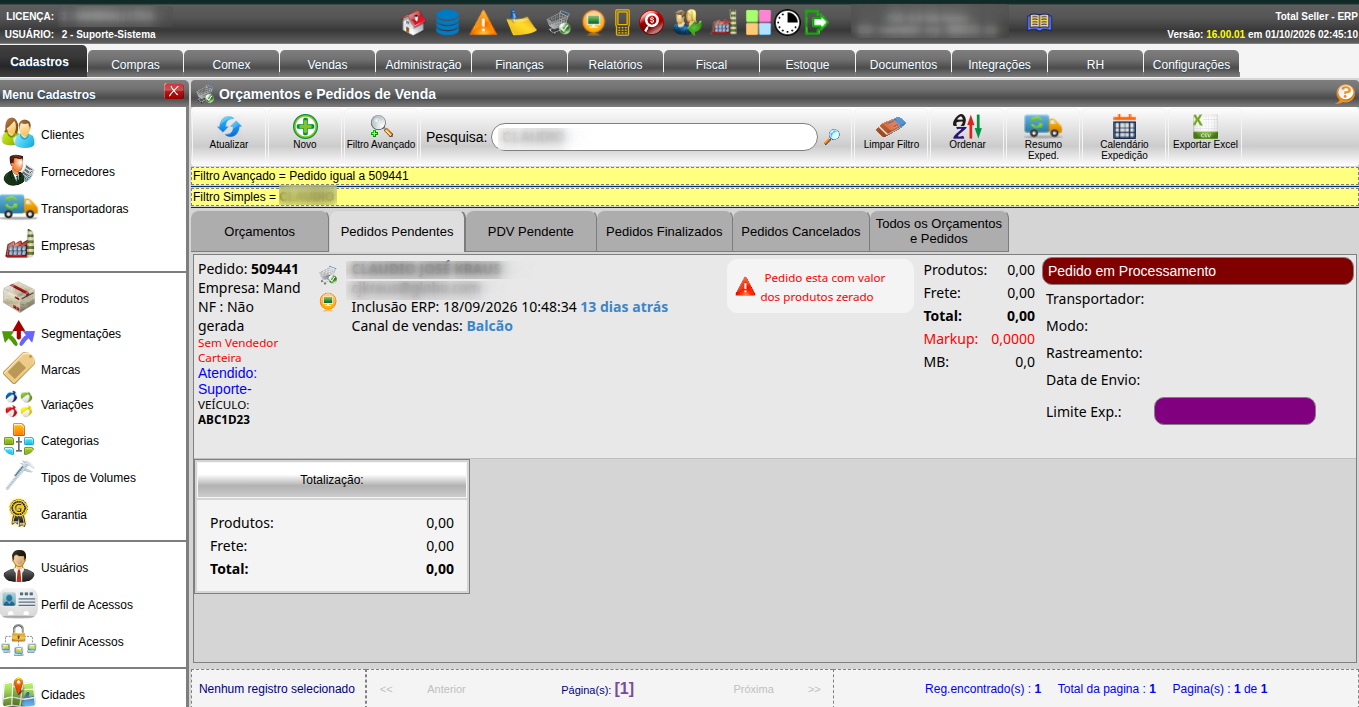Open Tipos de Volumes menu entry
1359x707 pixels.
[88, 477]
